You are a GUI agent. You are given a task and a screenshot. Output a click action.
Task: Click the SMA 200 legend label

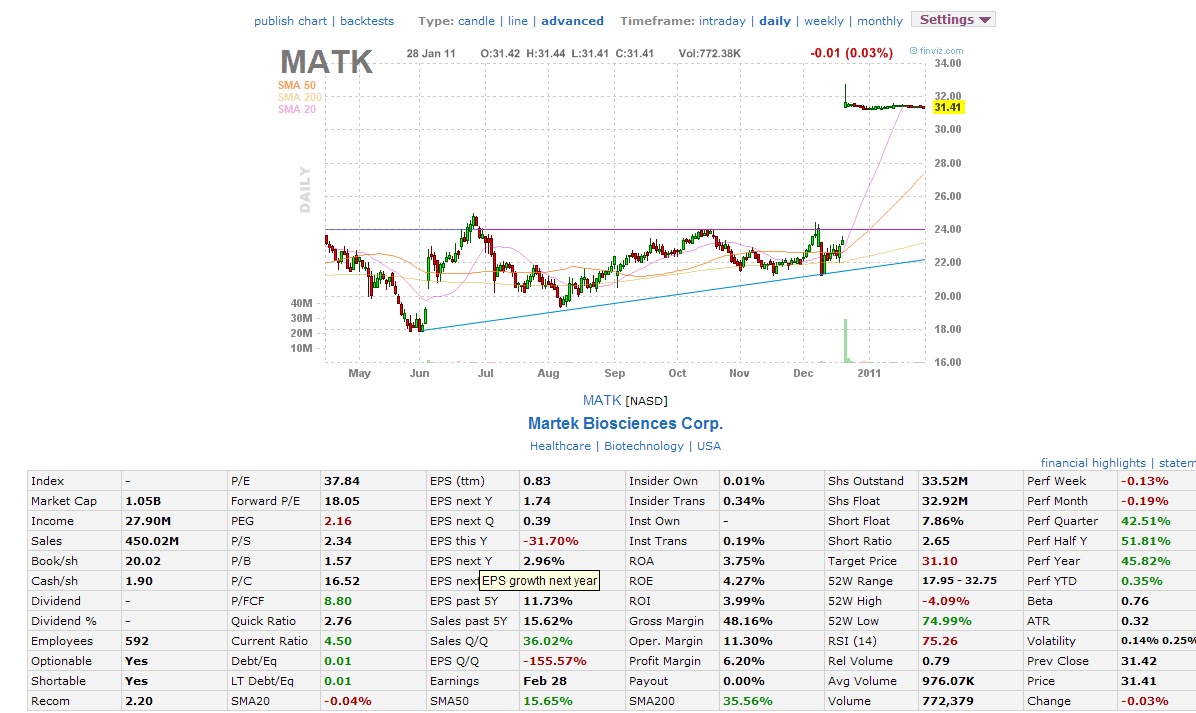300,98
